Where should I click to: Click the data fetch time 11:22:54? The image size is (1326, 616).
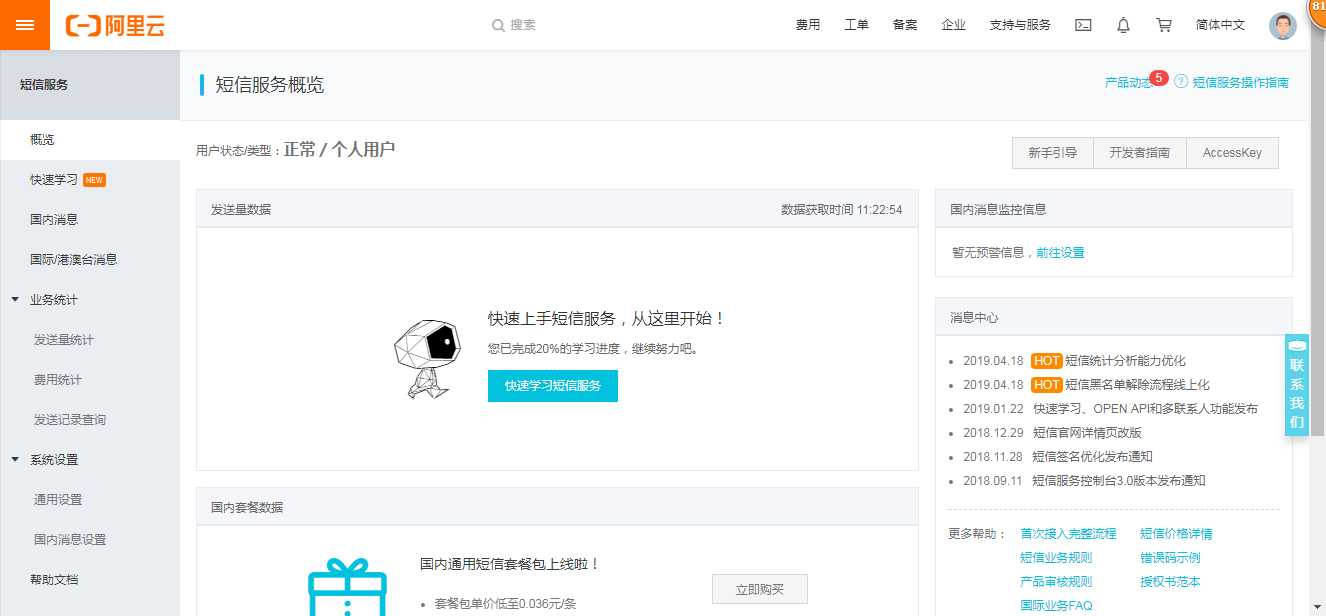pyautogui.click(x=879, y=210)
